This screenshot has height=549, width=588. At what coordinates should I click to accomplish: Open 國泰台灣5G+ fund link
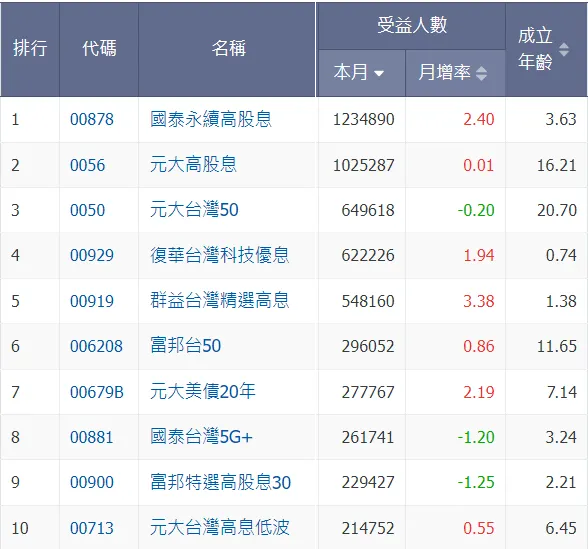tap(202, 437)
